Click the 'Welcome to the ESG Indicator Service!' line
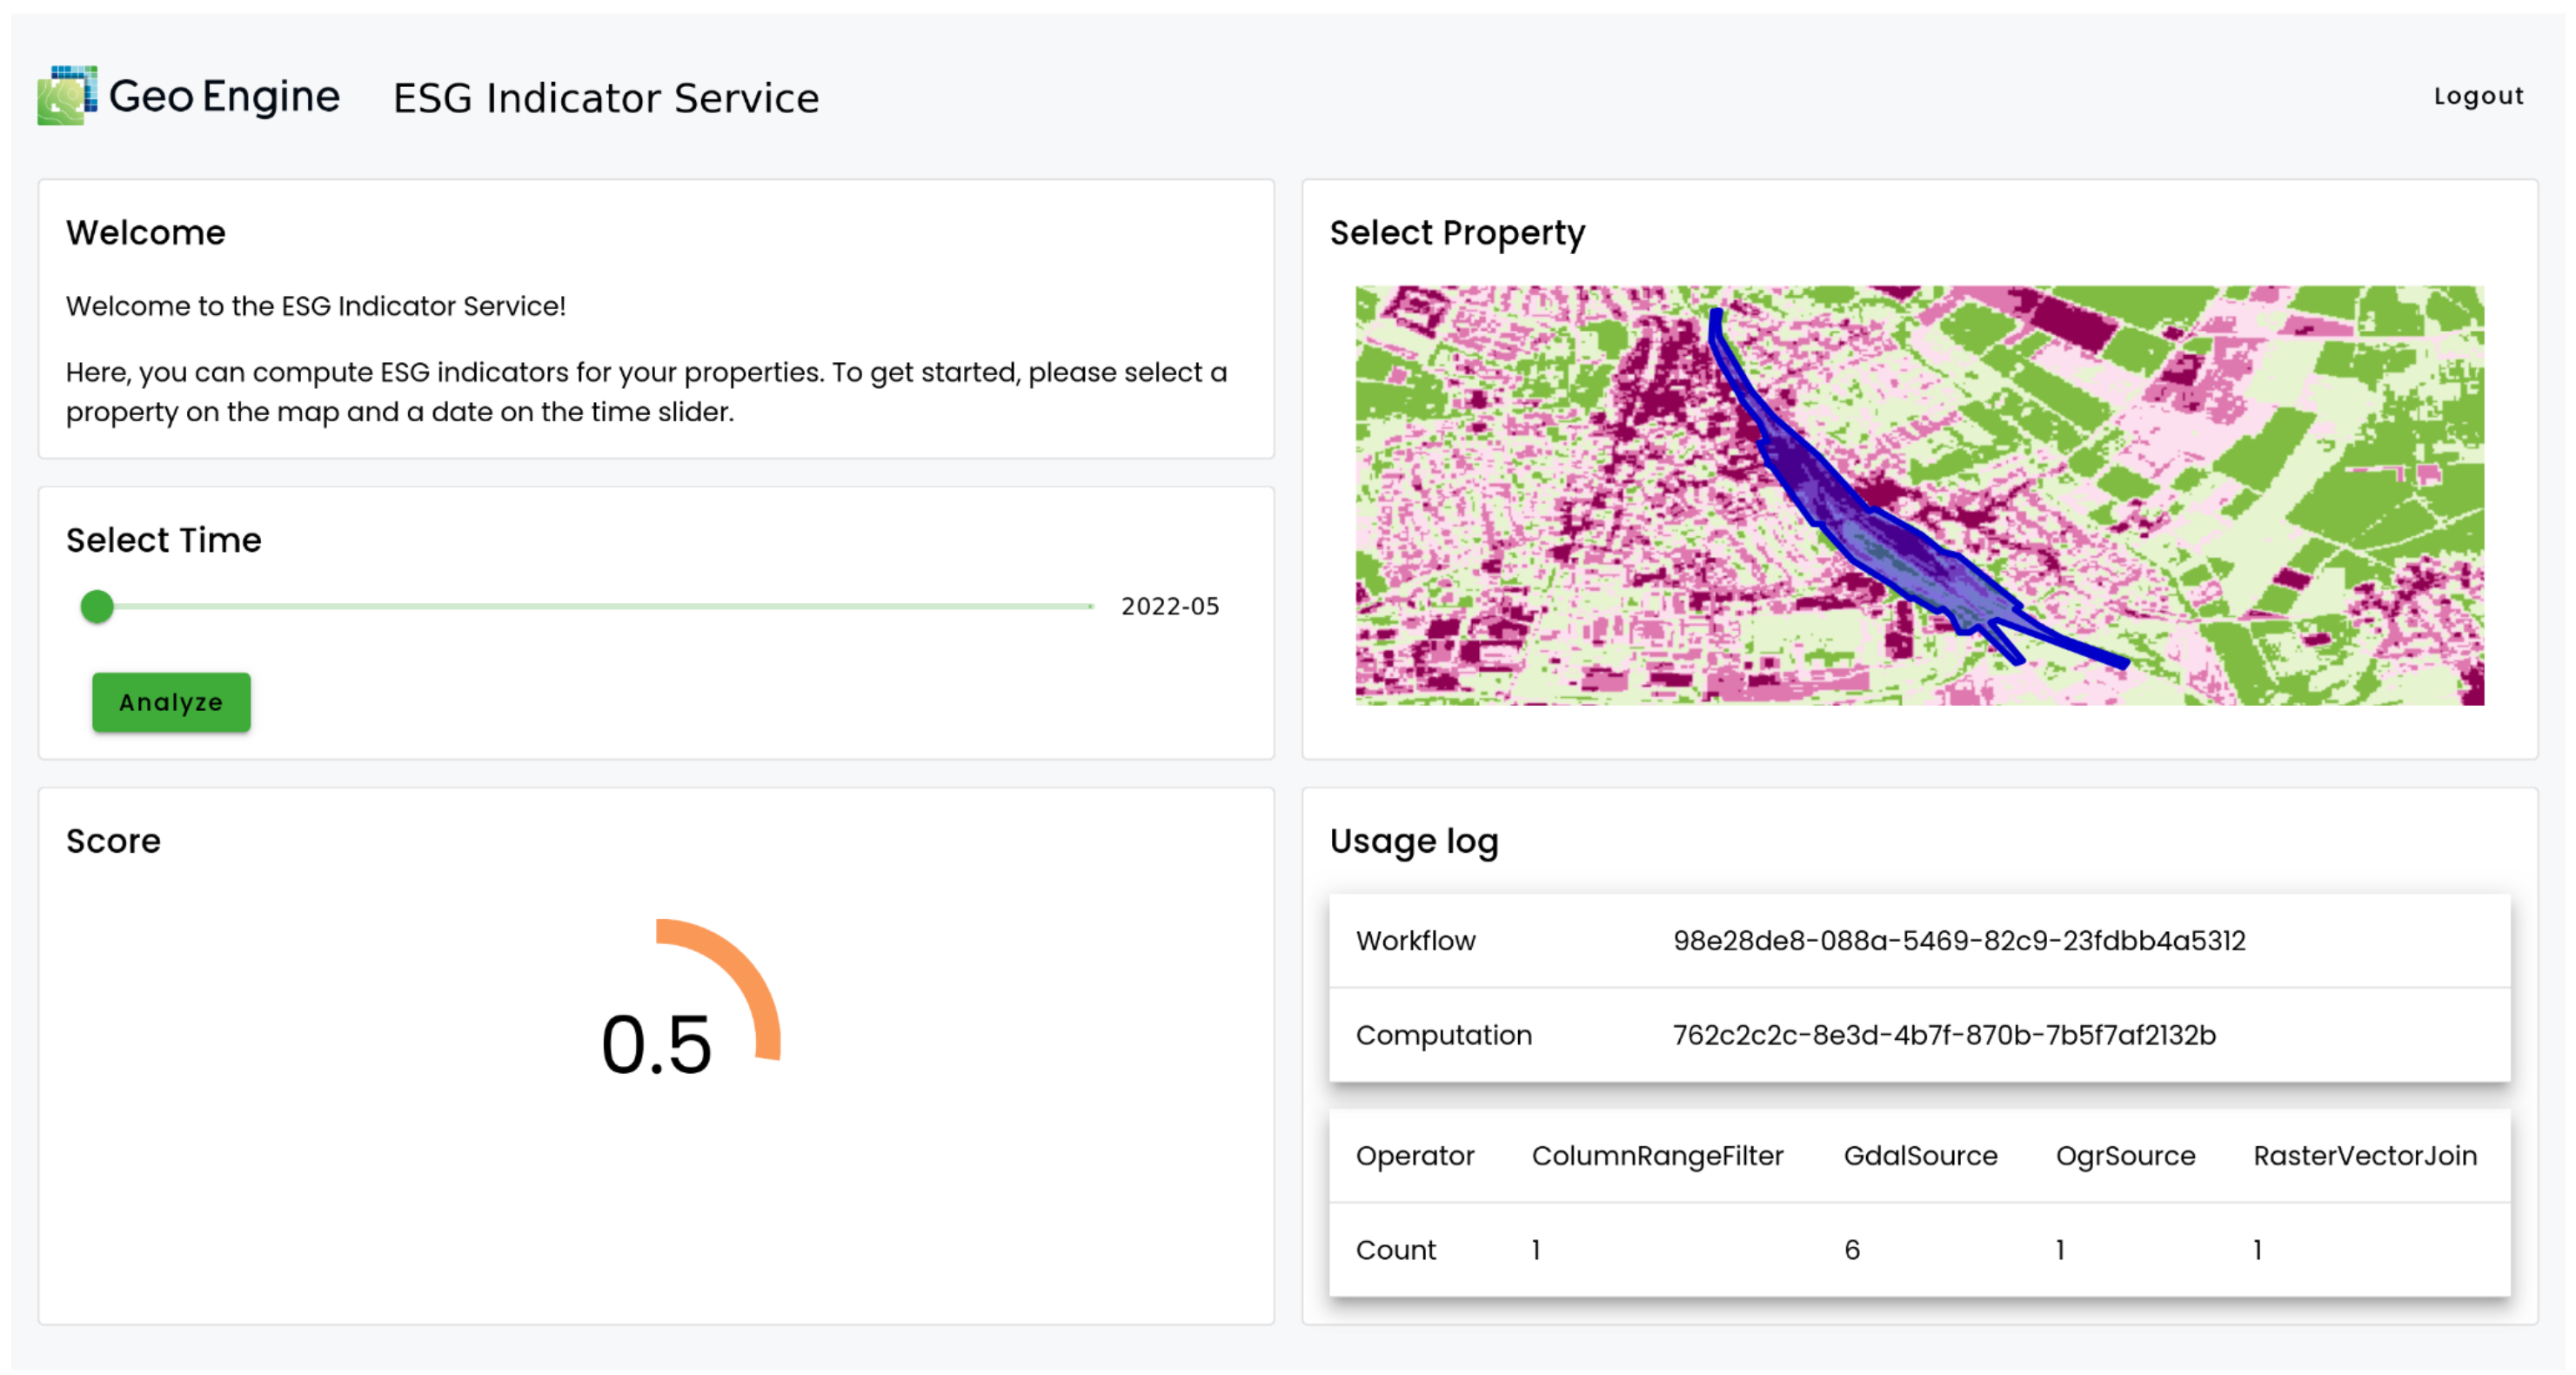This screenshot has height=1375, width=2576. tap(316, 306)
